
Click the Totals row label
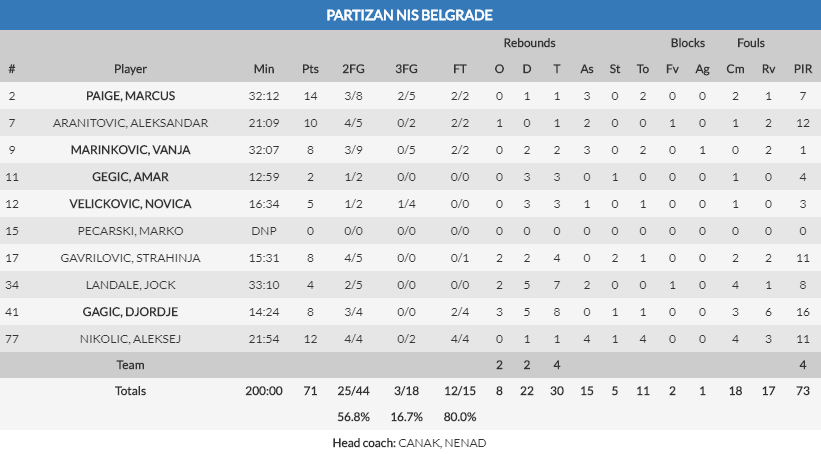tap(131, 389)
